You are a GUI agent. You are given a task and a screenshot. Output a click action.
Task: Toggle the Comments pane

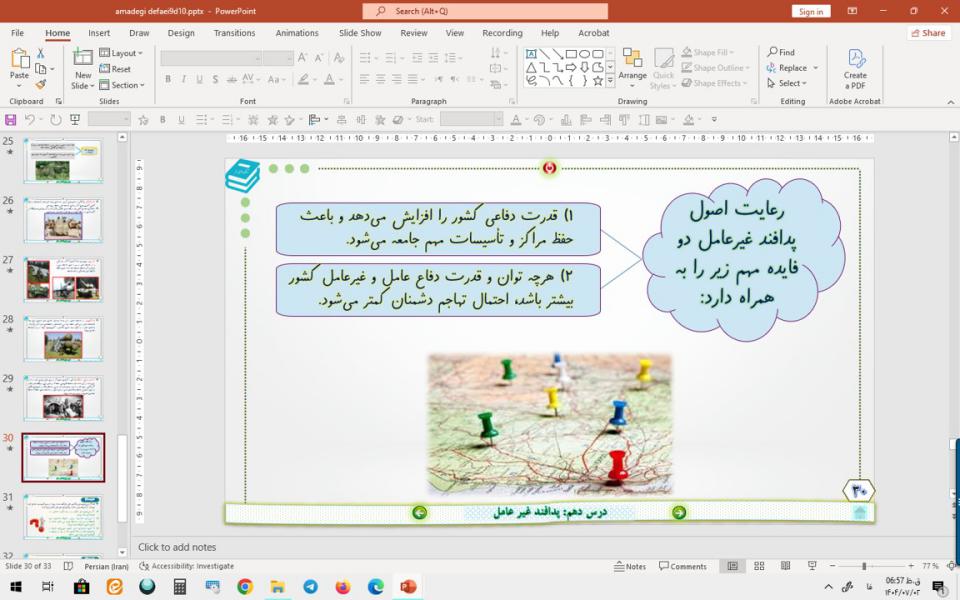[x=682, y=566]
